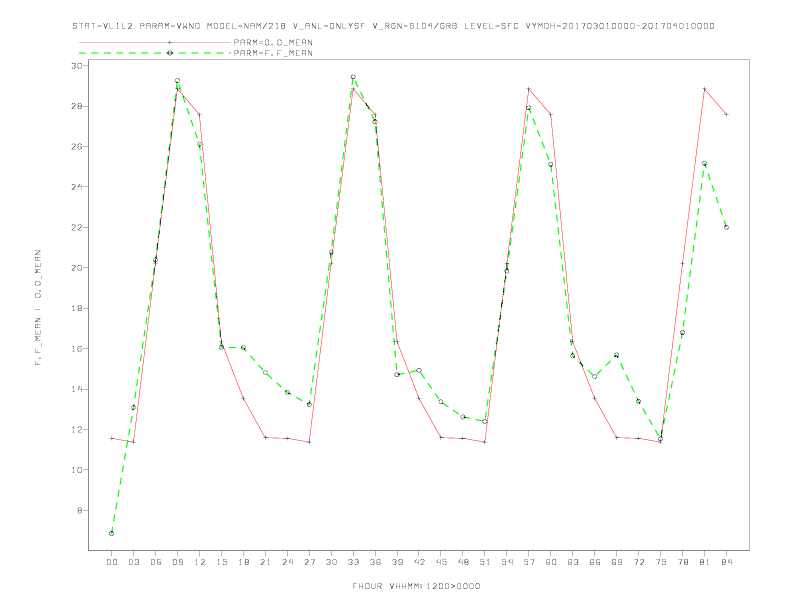This screenshot has height=612, width=792.
Task: Click x-axis forecast hour label 21
Action: tap(265, 562)
